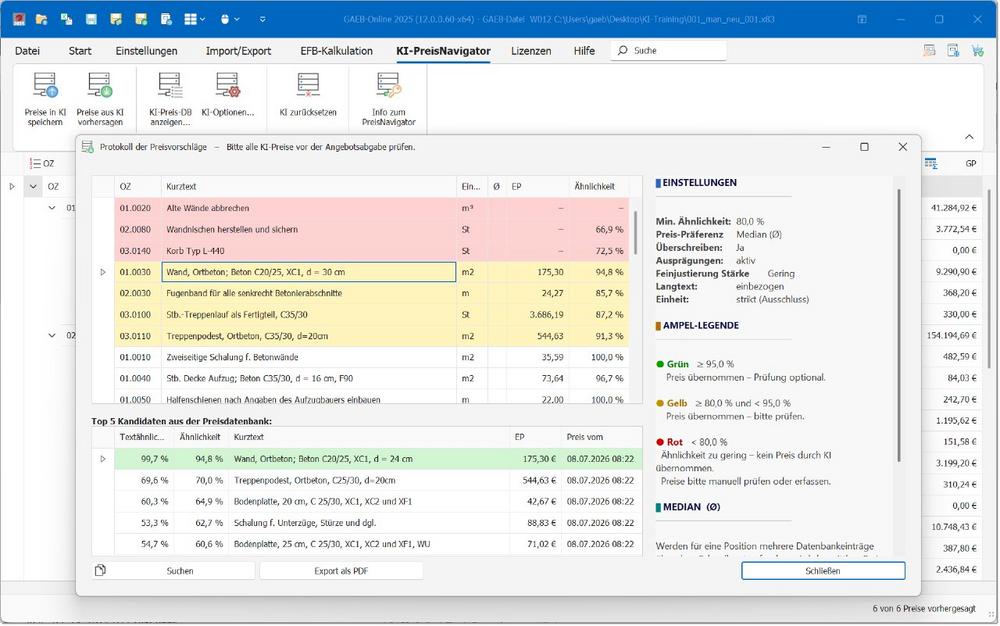Click Preise in KI speichern icon
1000x626 pixels.
point(45,85)
